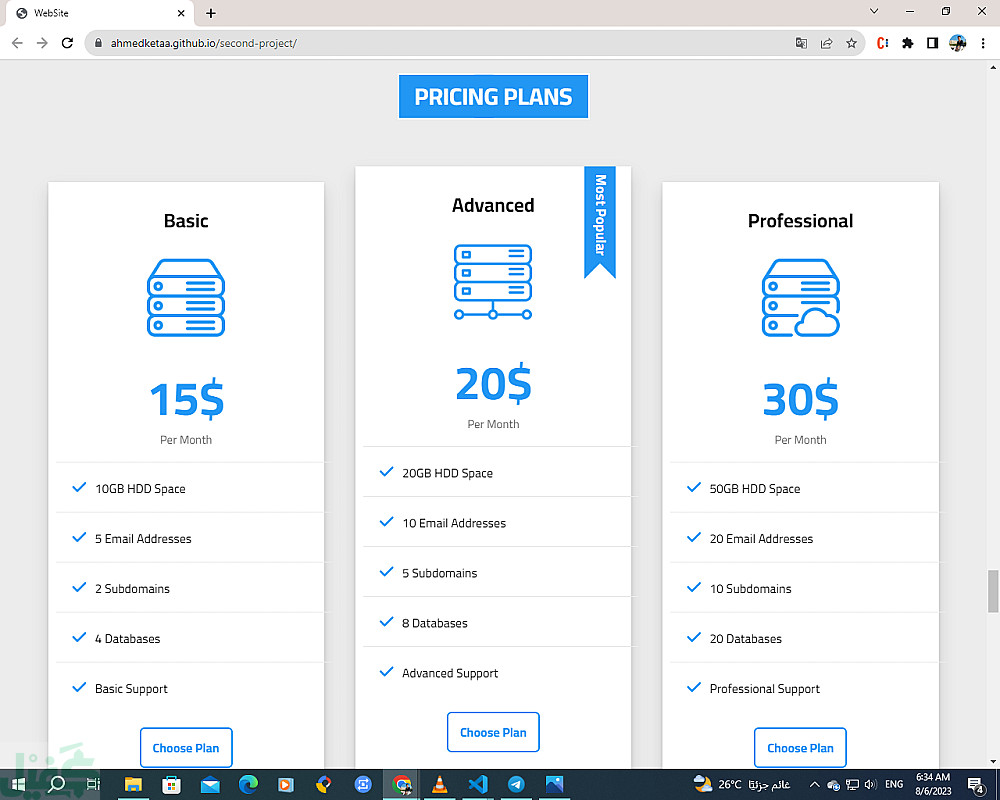
Task: Open taskbar search magnifier
Action: click(x=56, y=784)
